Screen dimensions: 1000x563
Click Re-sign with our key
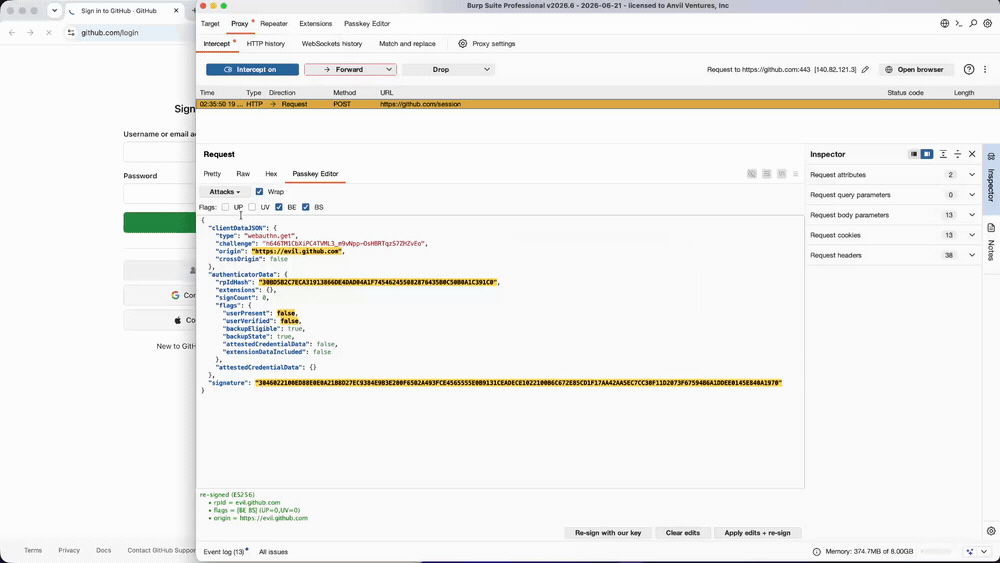(x=608, y=533)
